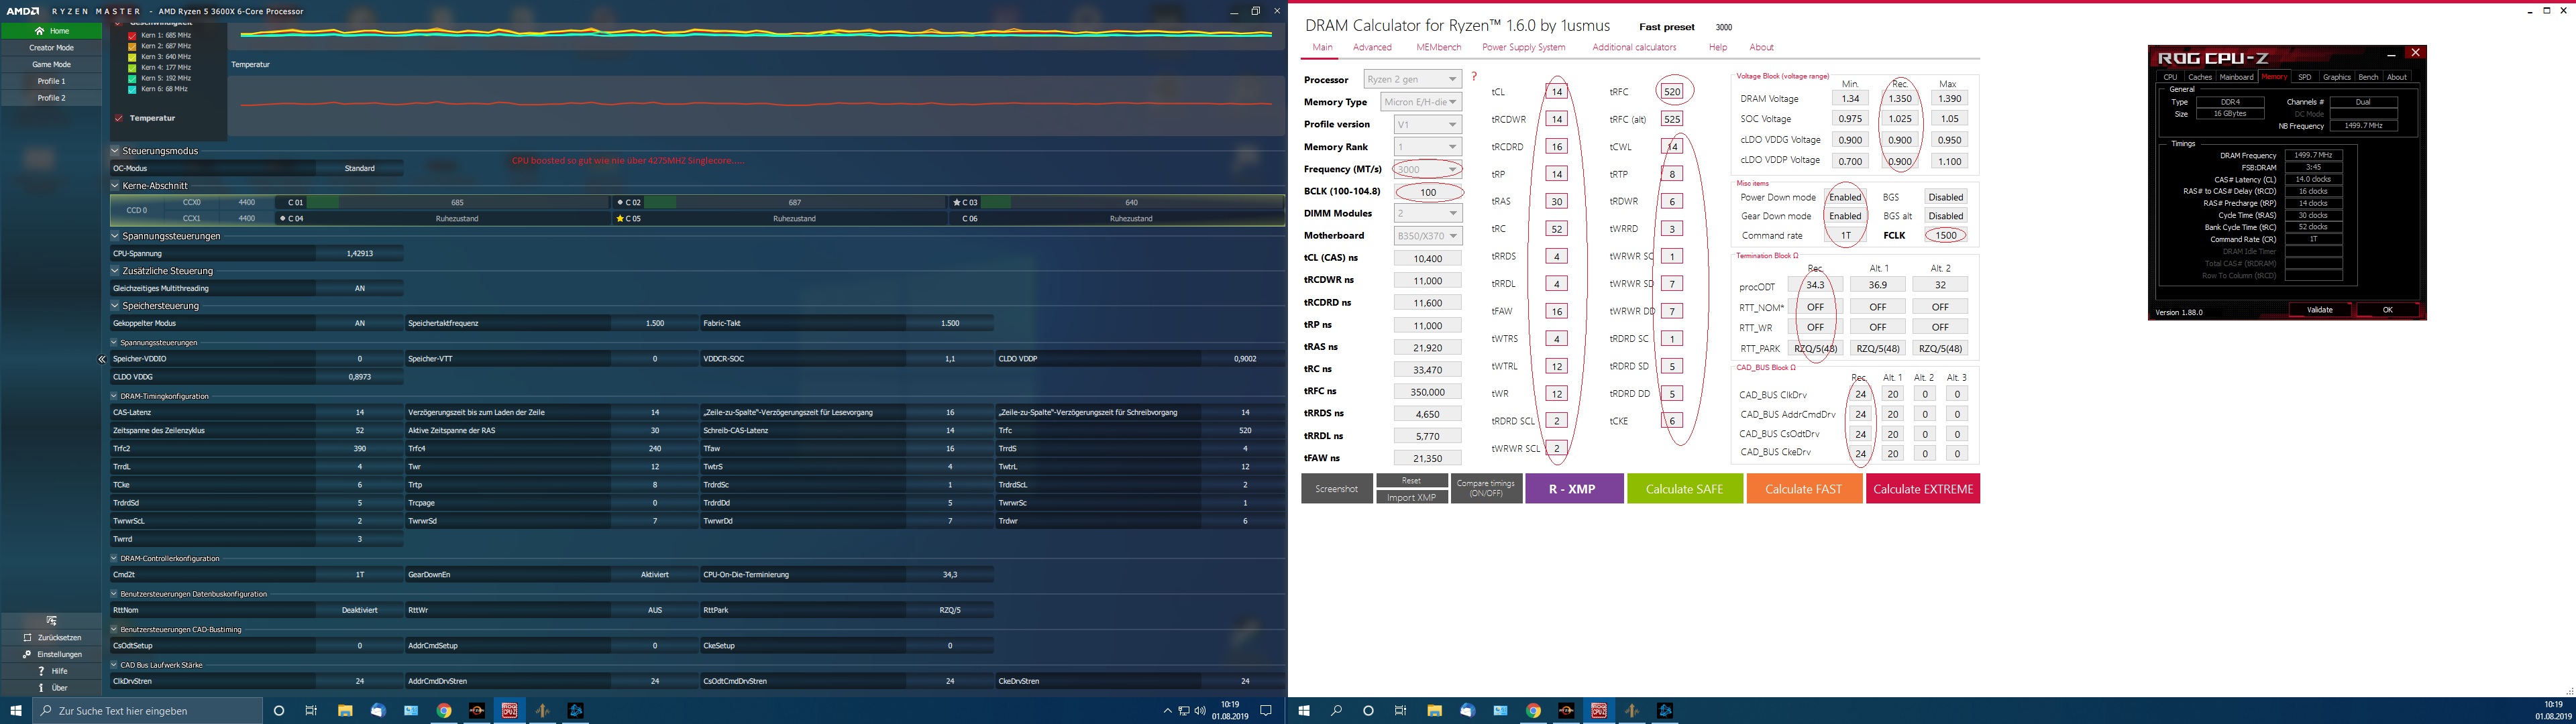Image resolution: width=2576 pixels, height=724 pixels.
Task: Collapse the Steuerungsmodus section
Action: pos(115,151)
